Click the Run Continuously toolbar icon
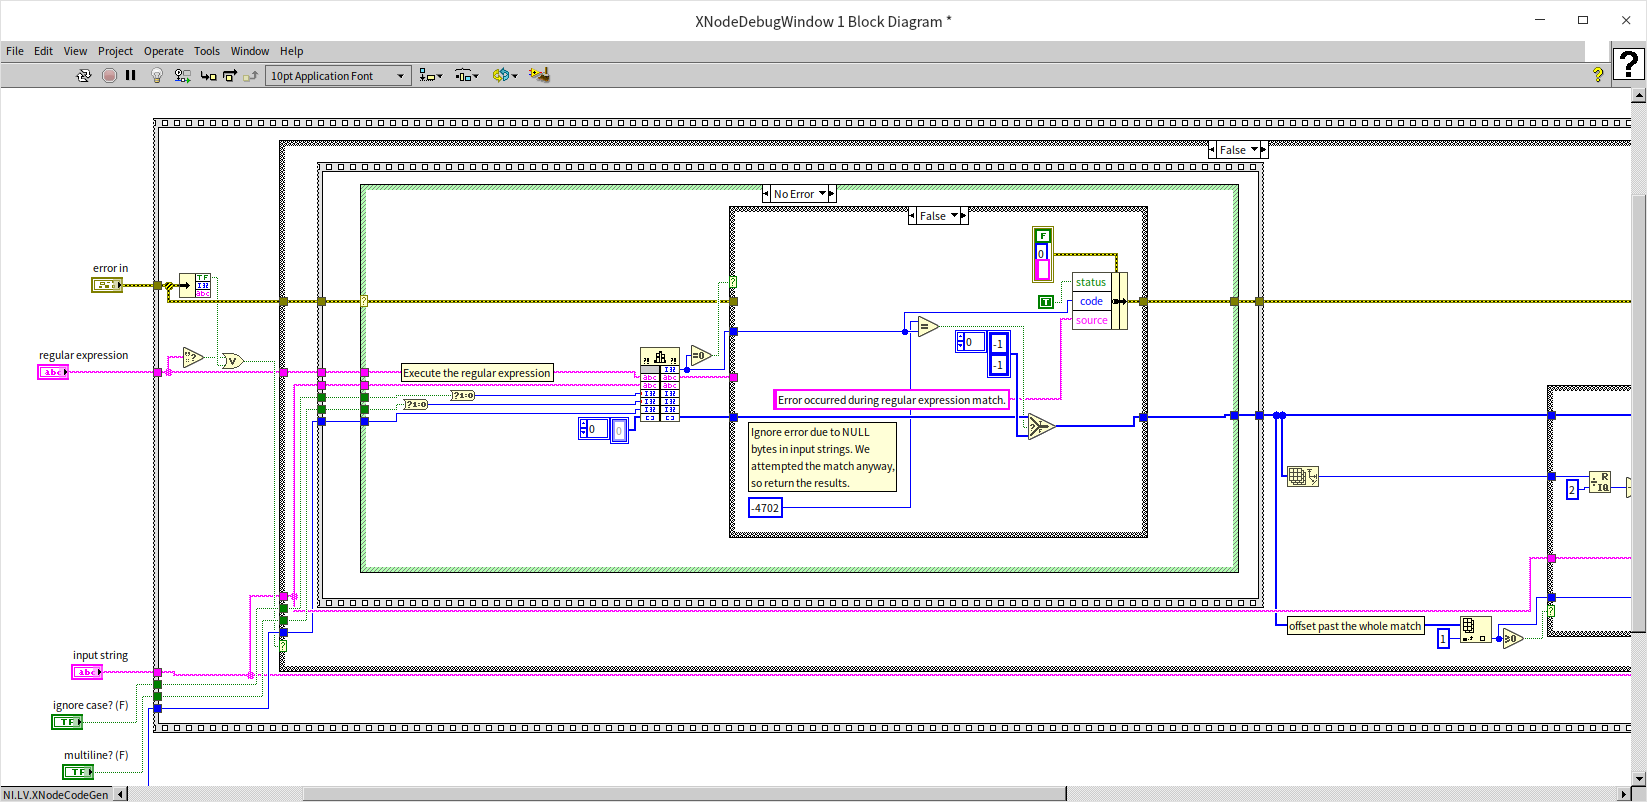 coord(84,75)
